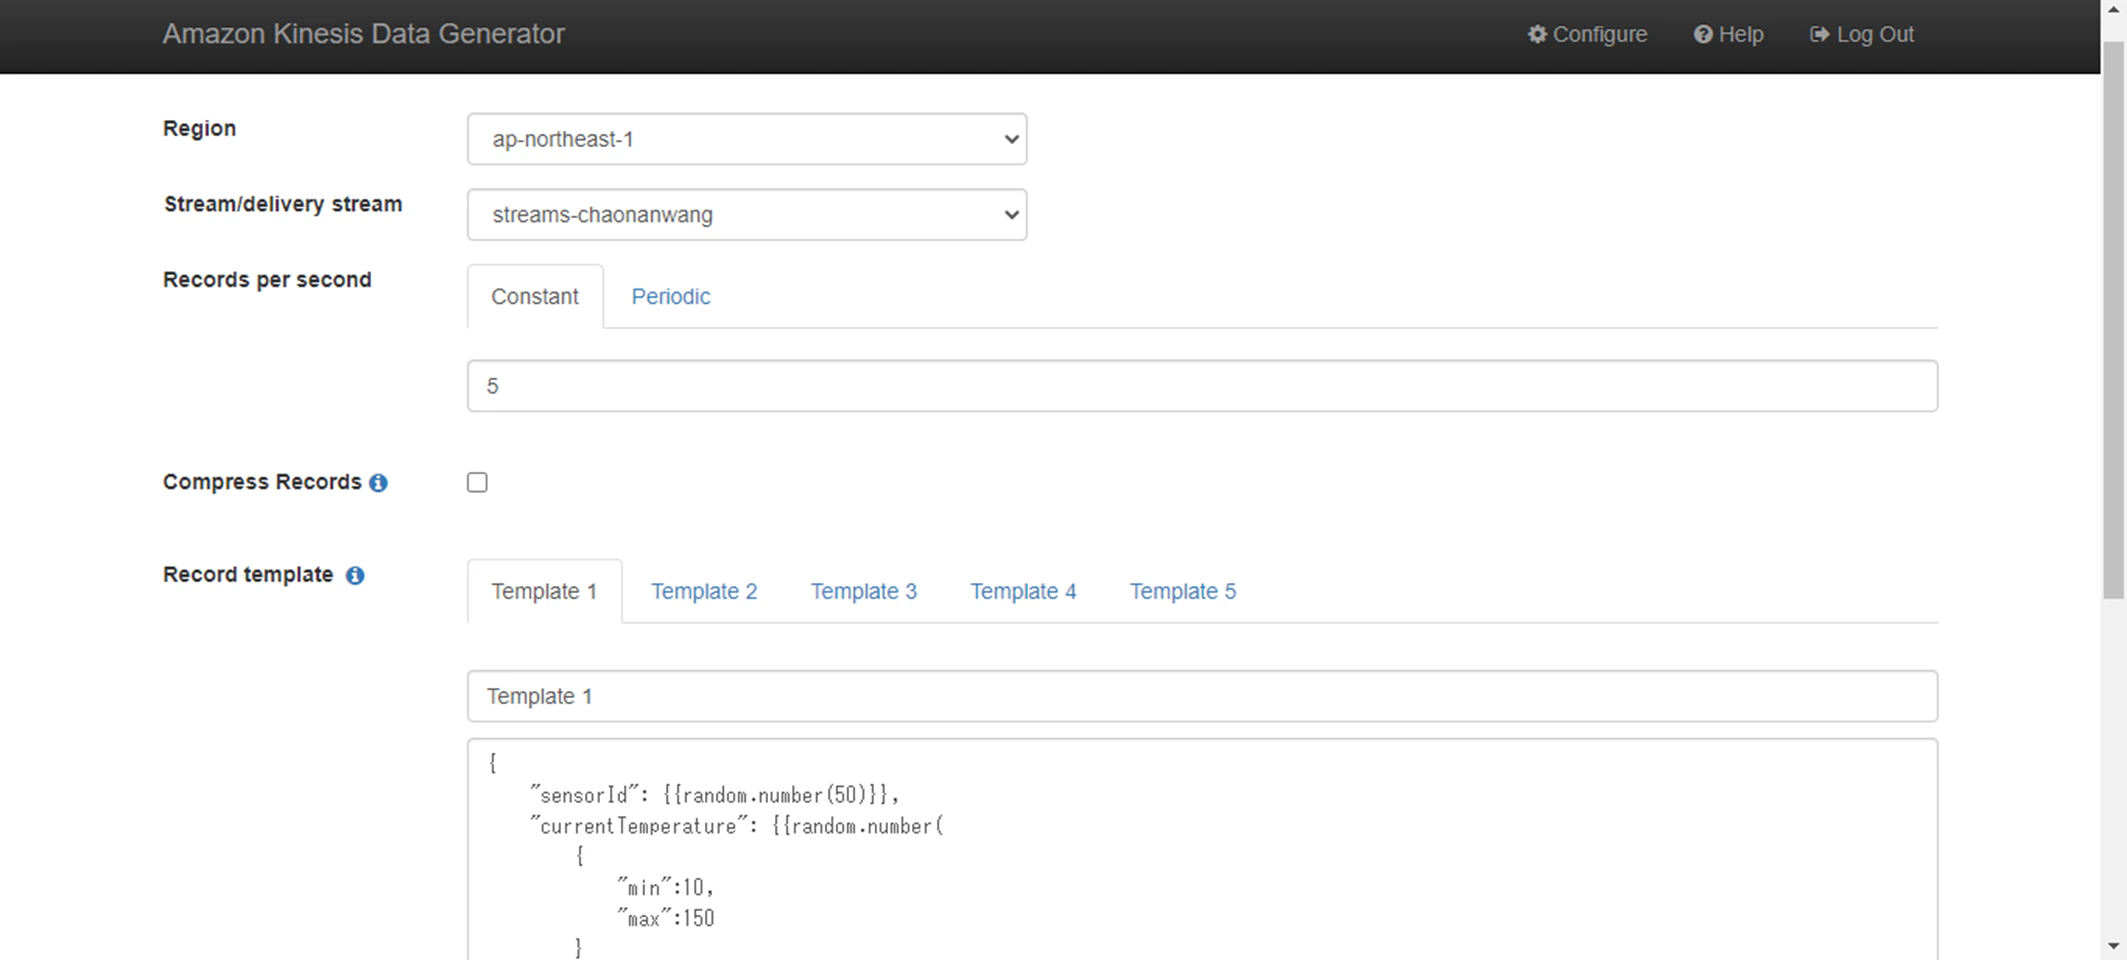Click Amazon Kinesis Data Generator title

pyautogui.click(x=364, y=34)
